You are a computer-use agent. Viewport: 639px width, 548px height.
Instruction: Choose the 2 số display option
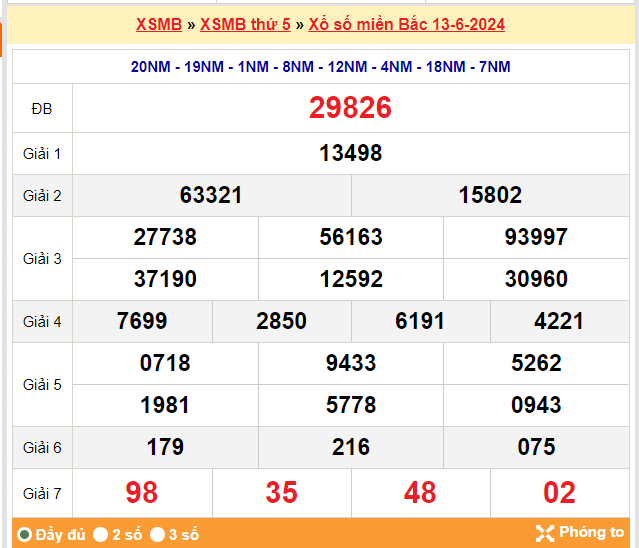click(101, 535)
